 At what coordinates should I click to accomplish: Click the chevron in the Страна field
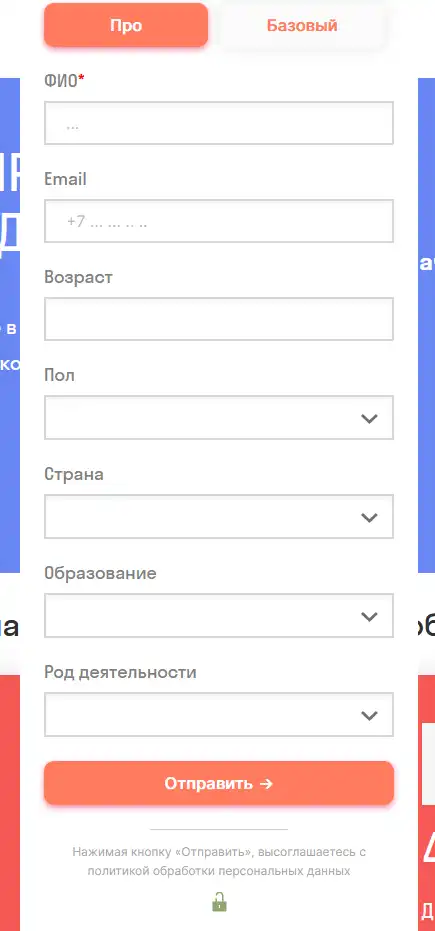pos(369,518)
